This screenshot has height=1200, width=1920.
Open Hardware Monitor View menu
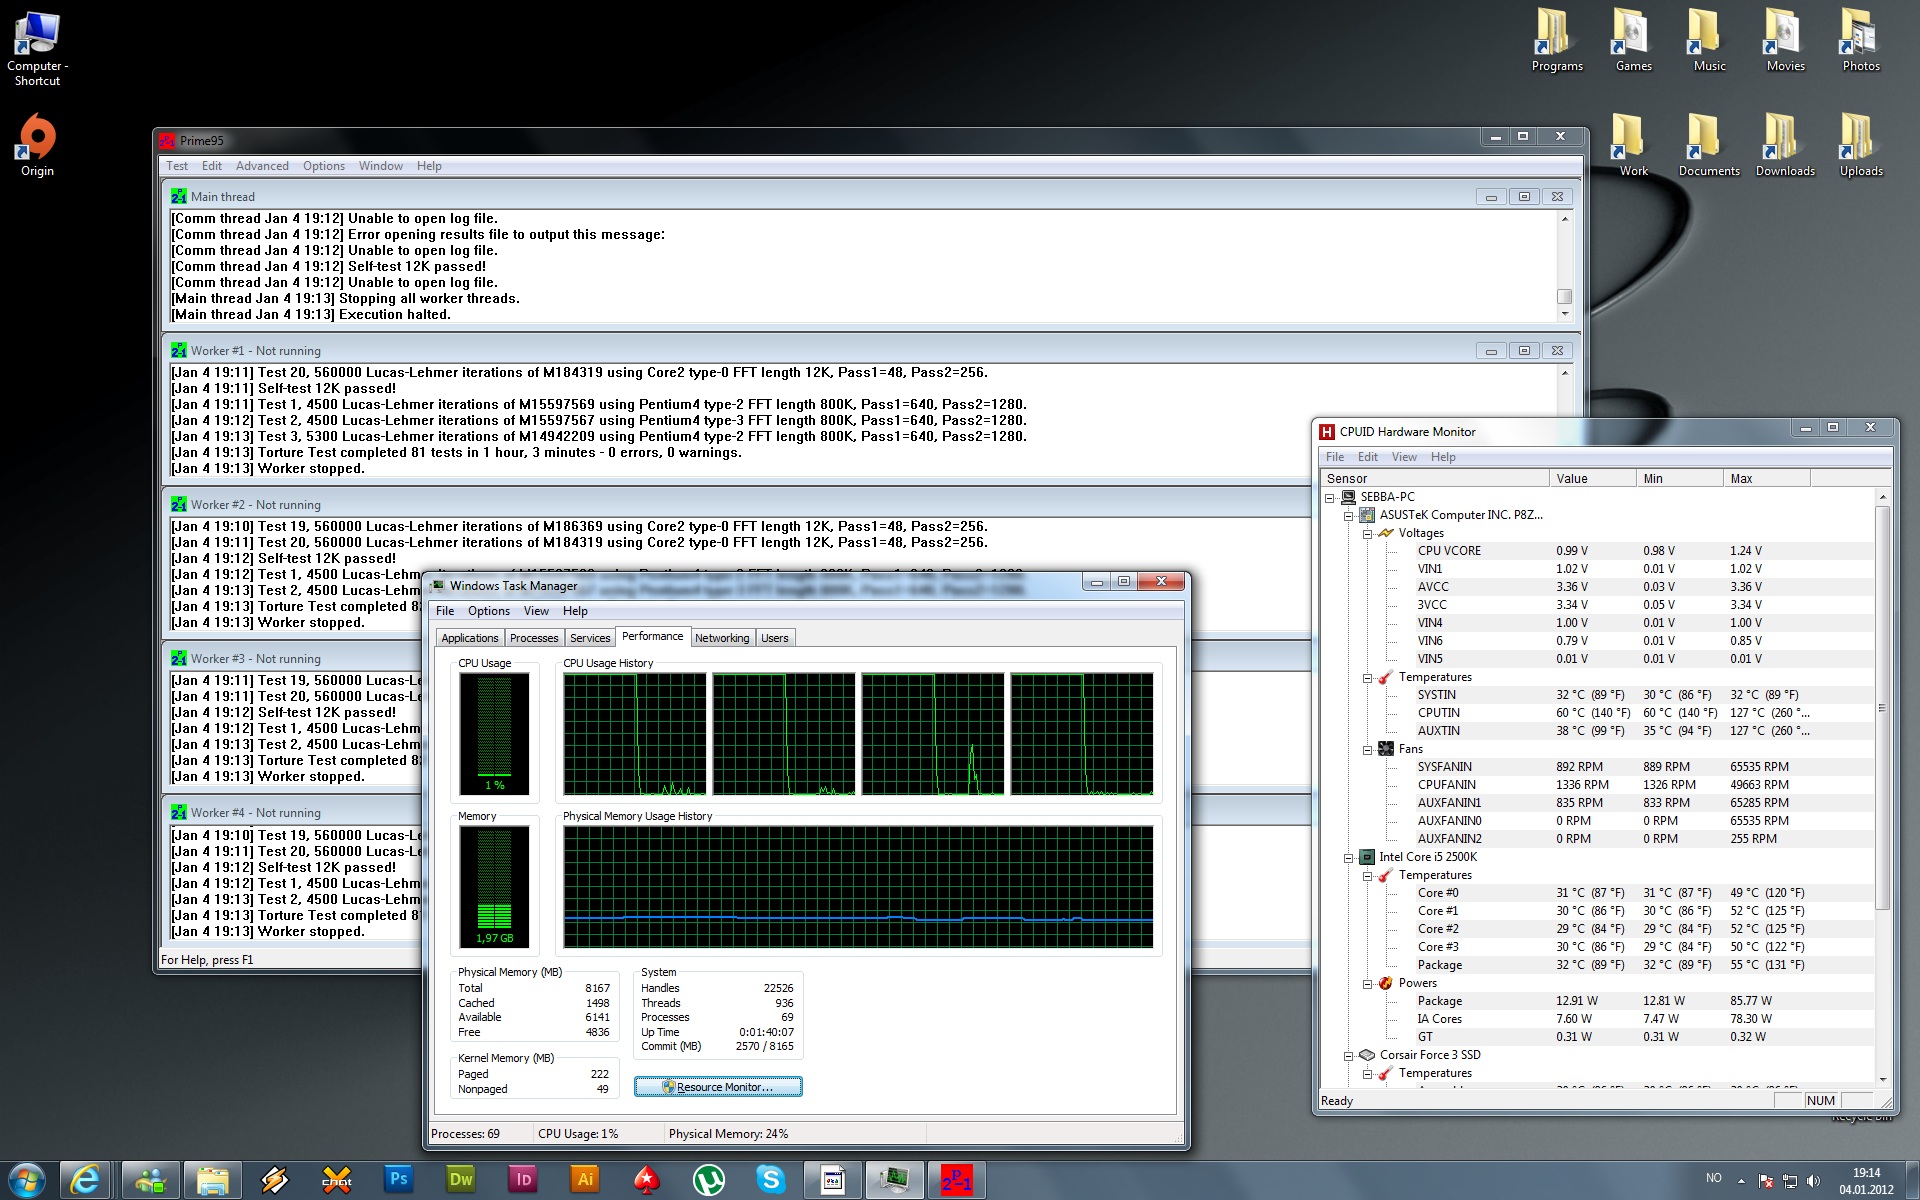(x=1404, y=457)
